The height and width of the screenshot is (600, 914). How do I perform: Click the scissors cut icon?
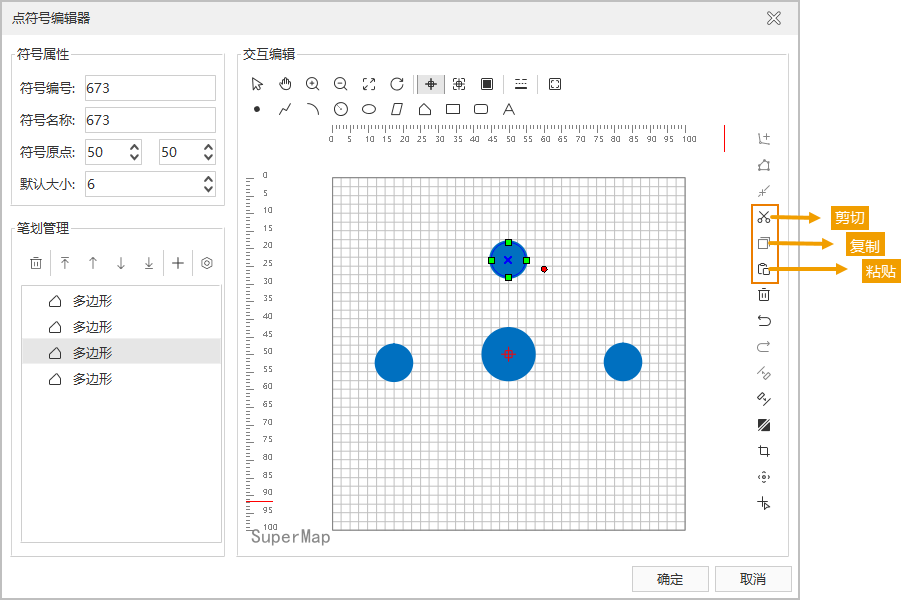[764, 217]
